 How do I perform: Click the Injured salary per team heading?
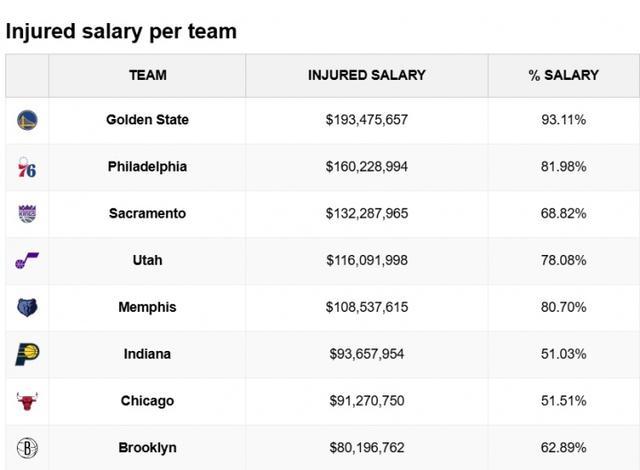coord(121,31)
